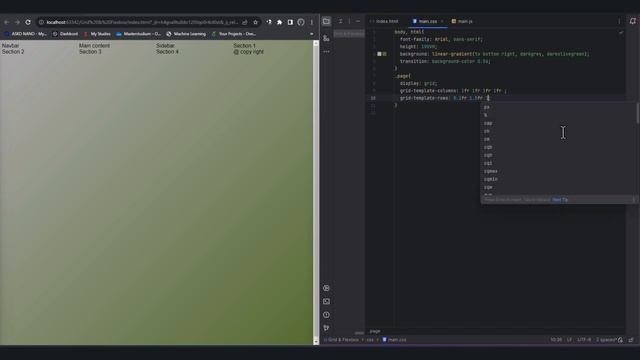
Task: Open IDE notifications bell icon
Action: pyautogui.click(x=633, y=21)
